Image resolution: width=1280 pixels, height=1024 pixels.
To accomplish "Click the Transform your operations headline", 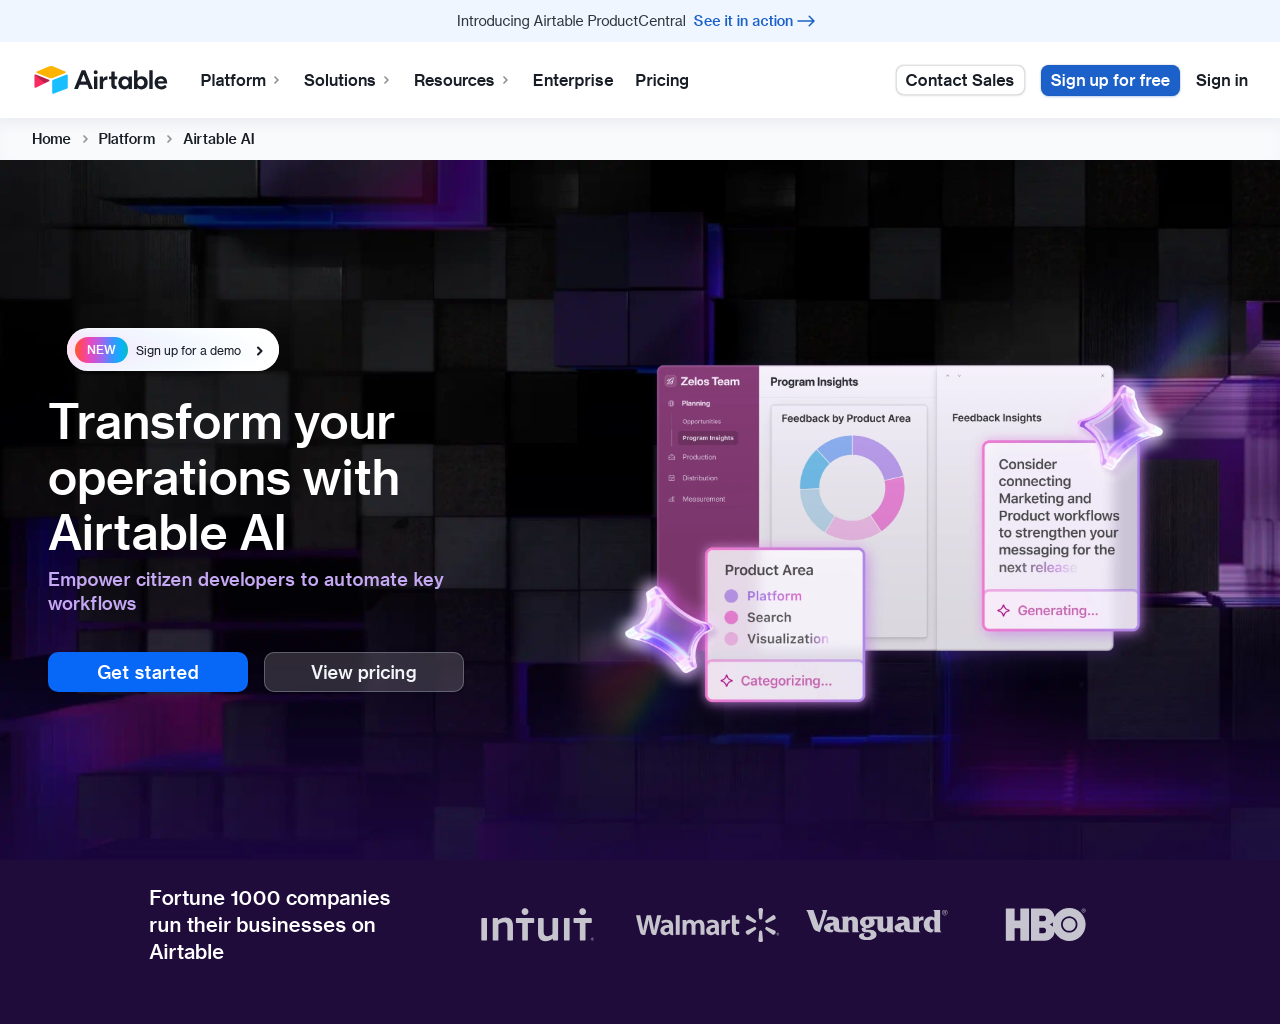I will (224, 477).
